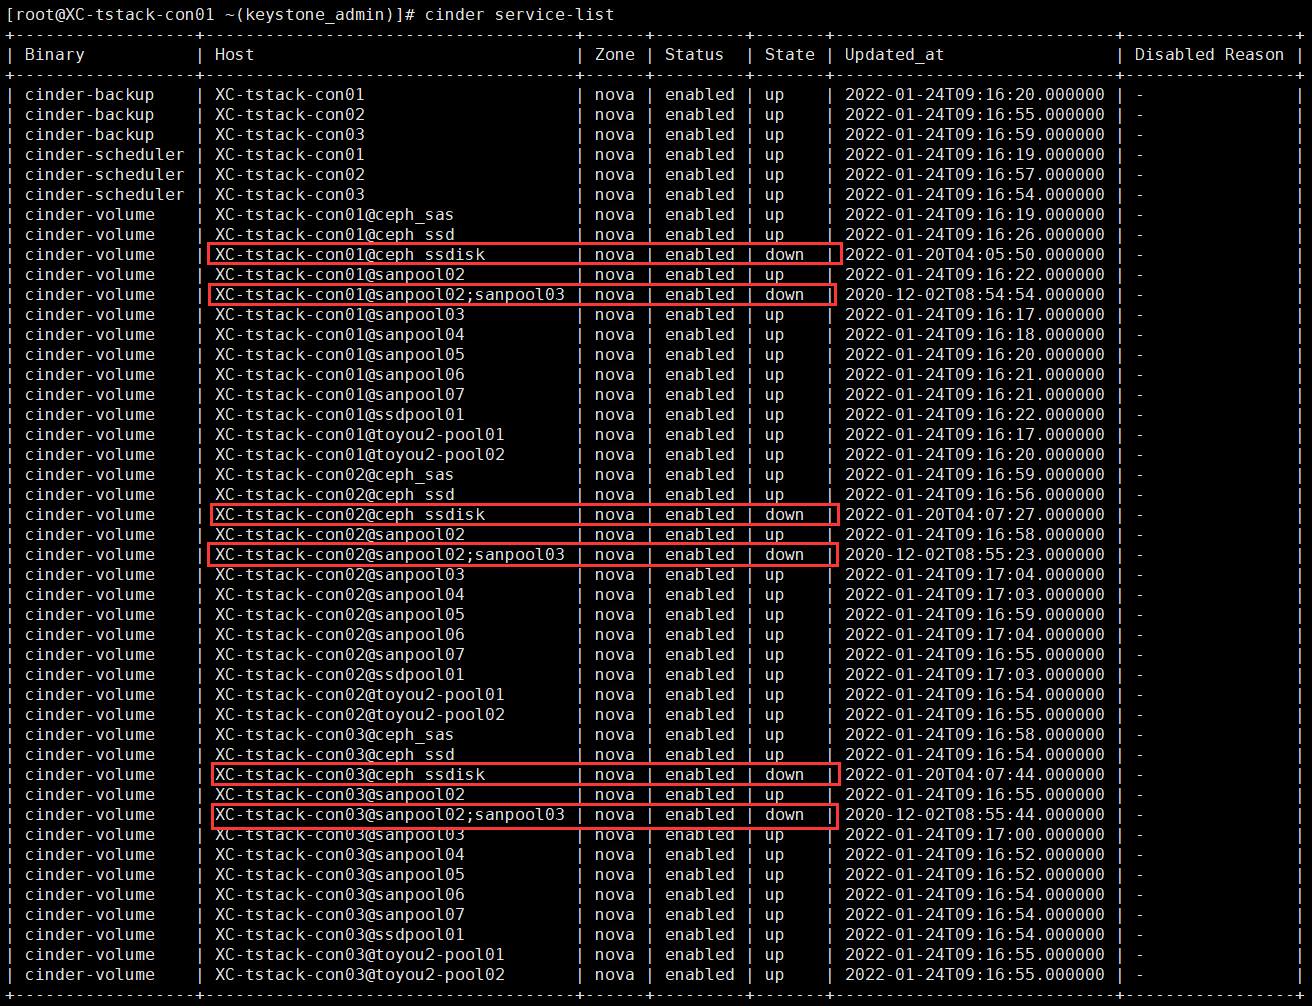
Task: Click timestamp '2020-12-02T08:55:44.000000'
Action: tap(974, 815)
